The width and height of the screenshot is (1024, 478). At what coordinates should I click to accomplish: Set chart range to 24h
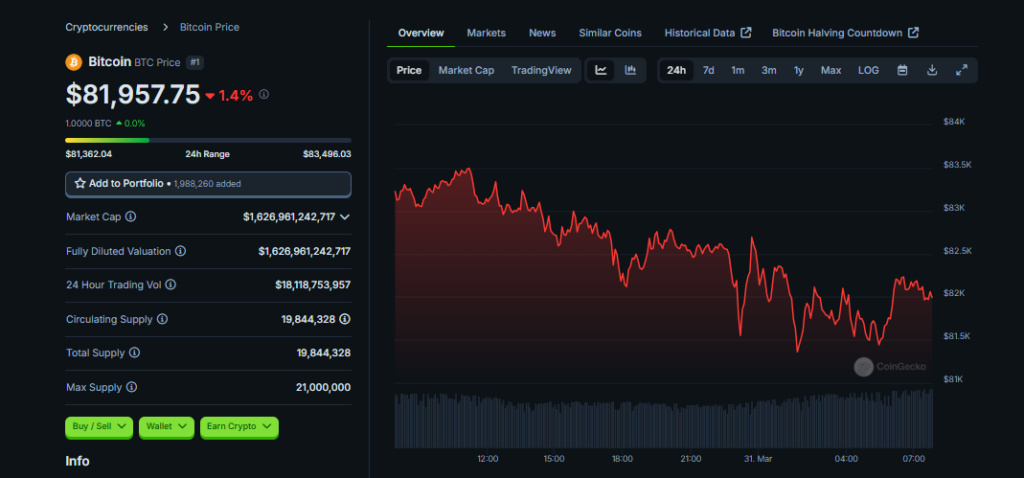(676, 71)
